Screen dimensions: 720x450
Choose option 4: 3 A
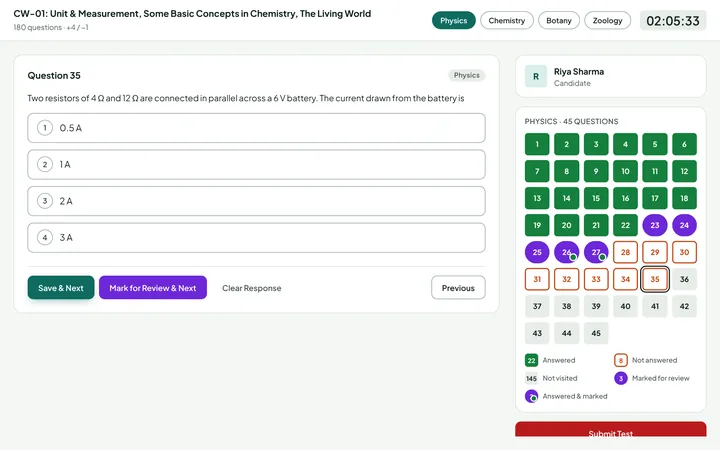point(256,238)
